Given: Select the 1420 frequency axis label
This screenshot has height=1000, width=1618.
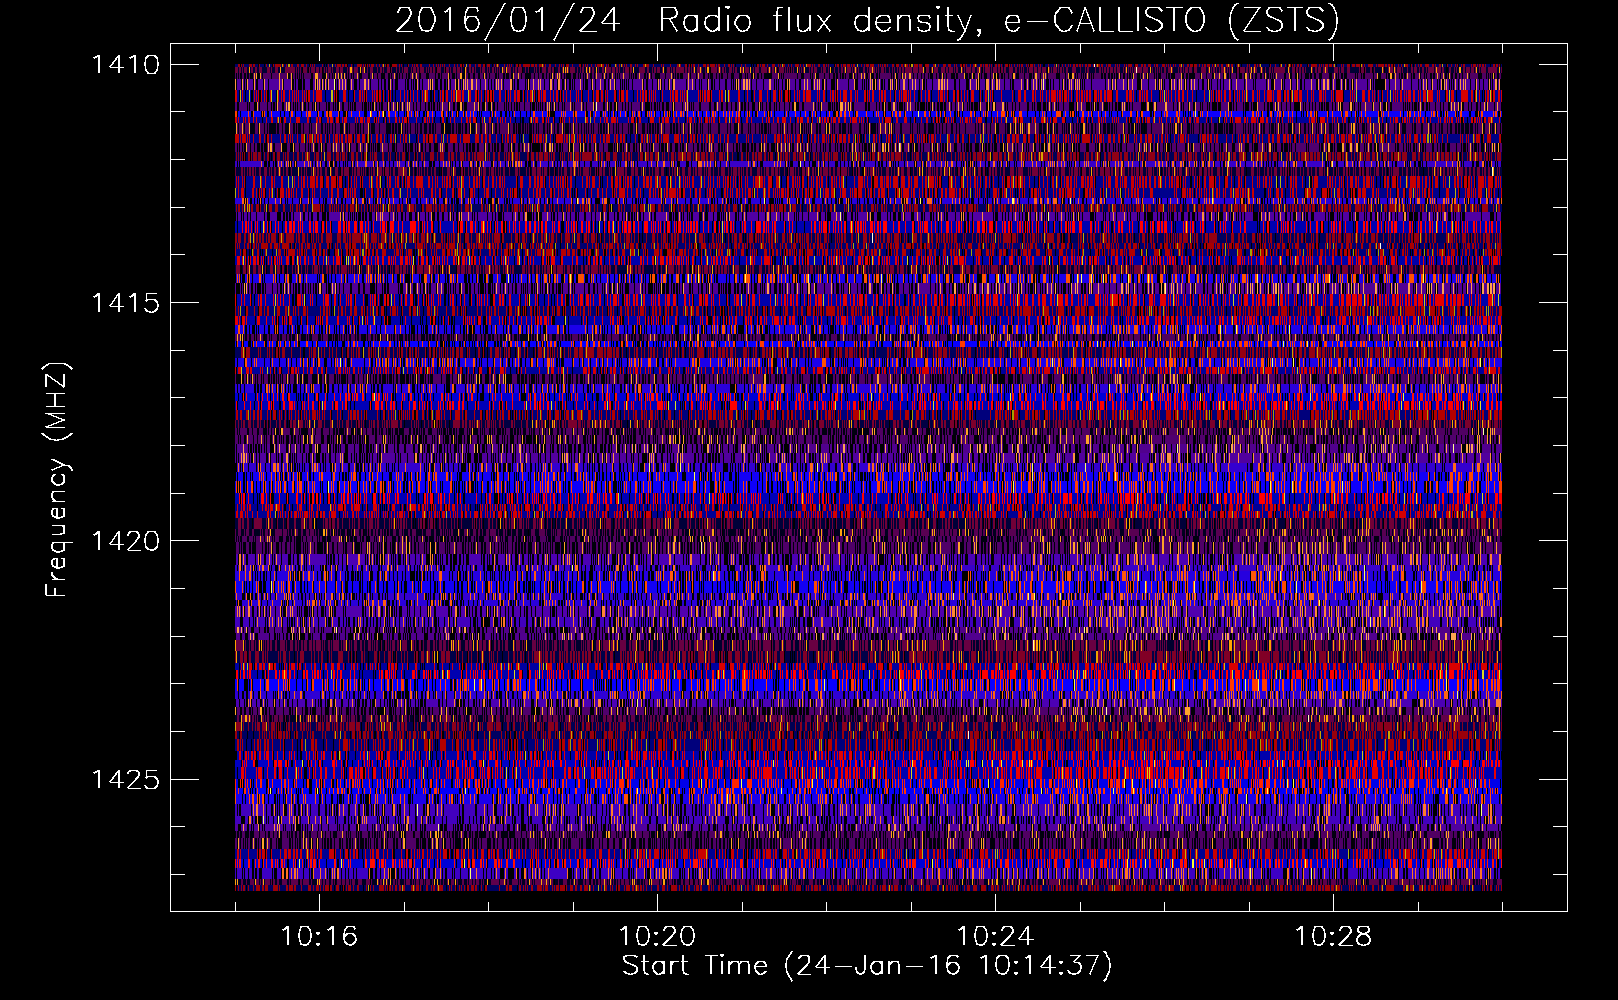Looking at the screenshot, I should (125, 541).
